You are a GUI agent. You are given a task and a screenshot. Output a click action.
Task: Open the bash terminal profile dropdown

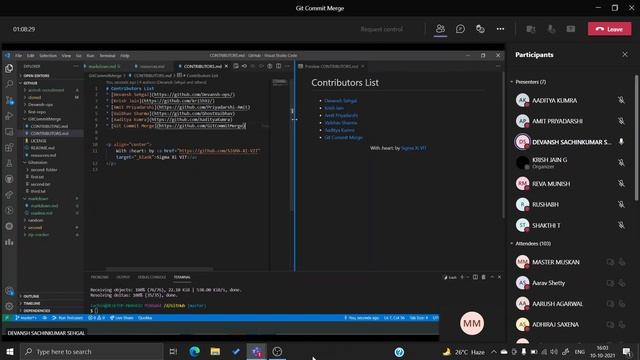point(468,277)
